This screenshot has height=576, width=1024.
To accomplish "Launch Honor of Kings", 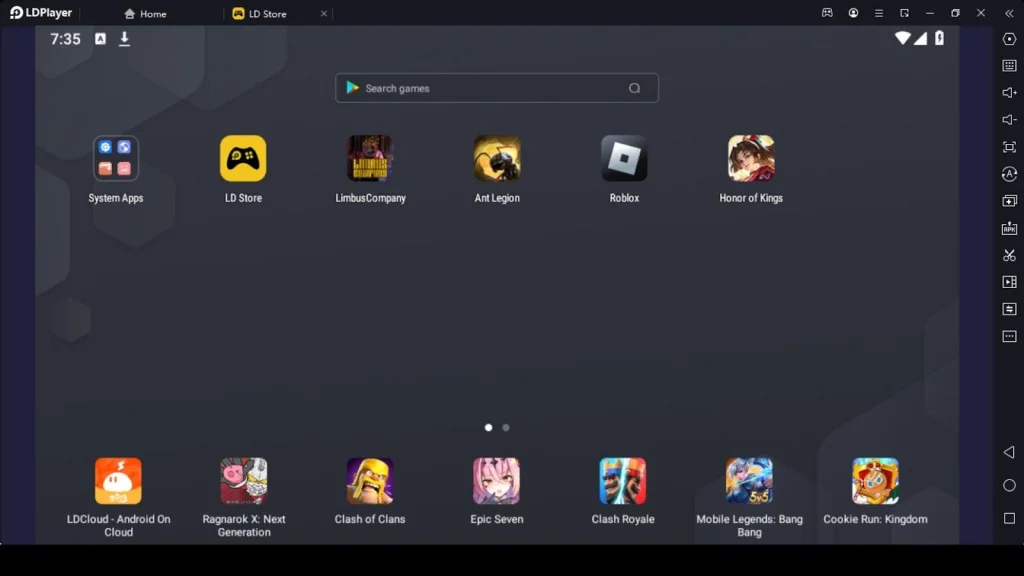I will tap(751, 158).
